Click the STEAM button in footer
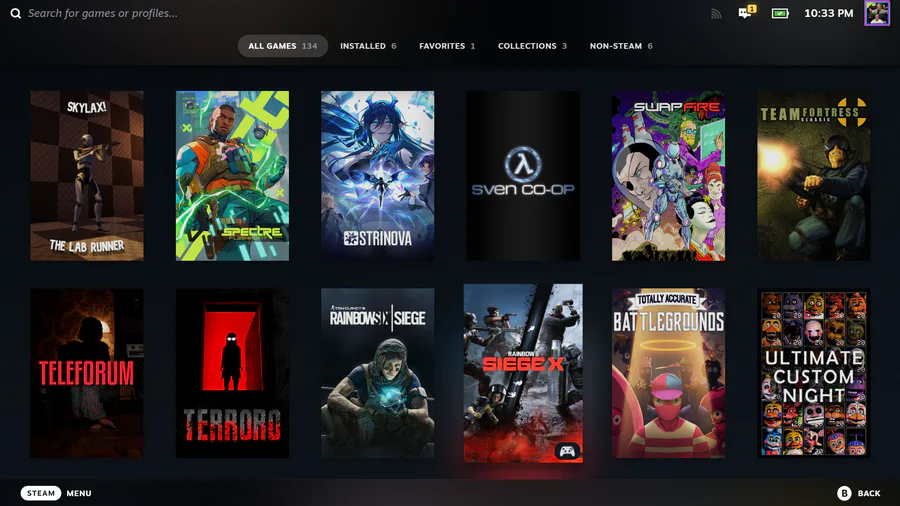Screen dimensions: 900x506 [x=41, y=493]
